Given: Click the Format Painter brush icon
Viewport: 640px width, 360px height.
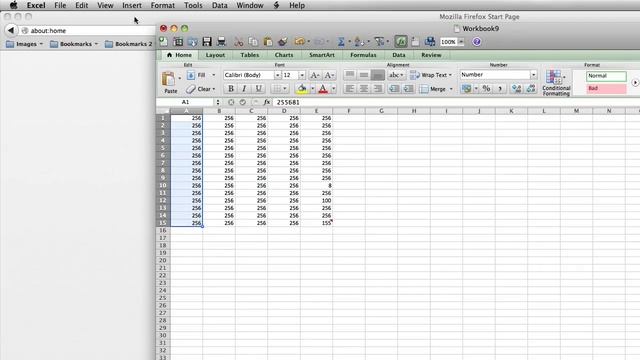Looking at the screenshot, I should tap(282, 42).
